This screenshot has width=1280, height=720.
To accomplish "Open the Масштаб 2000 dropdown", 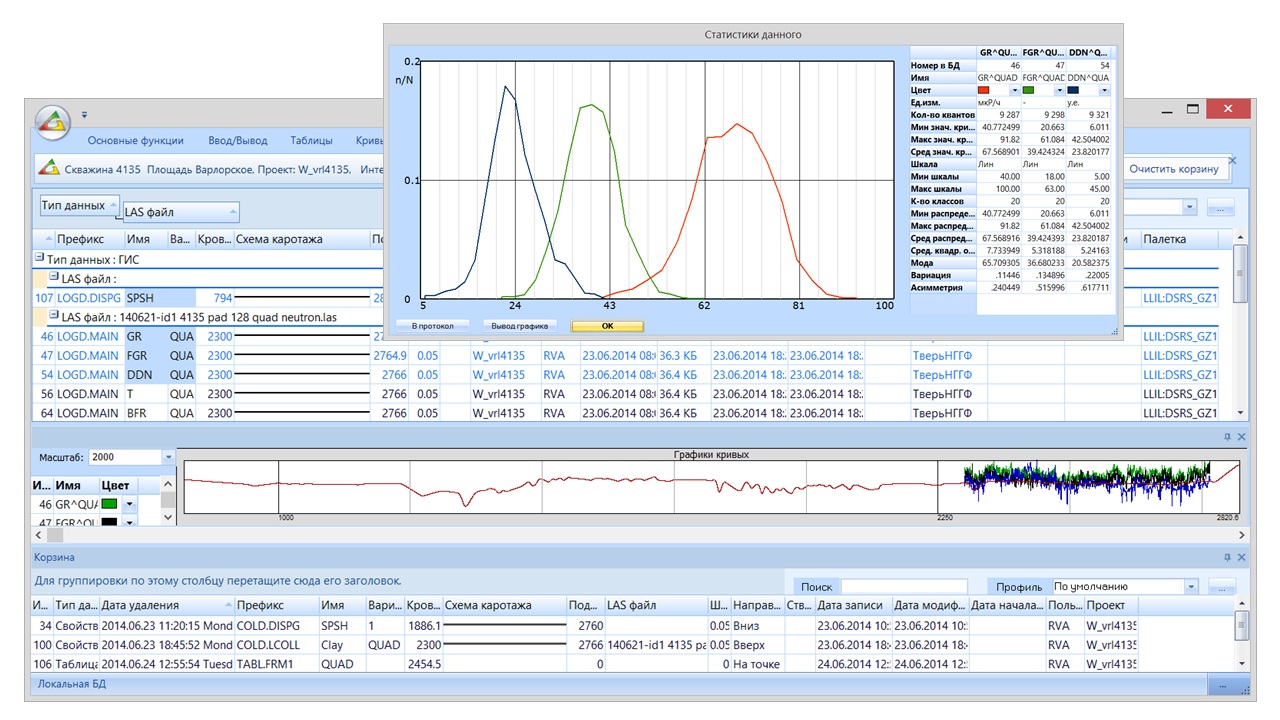I will pyautogui.click(x=168, y=457).
